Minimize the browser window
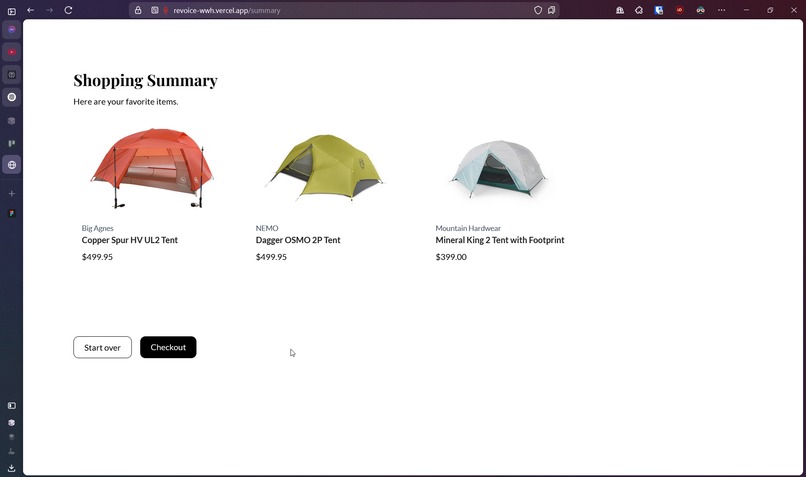The width and height of the screenshot is (806, 477). pos(746,10)
